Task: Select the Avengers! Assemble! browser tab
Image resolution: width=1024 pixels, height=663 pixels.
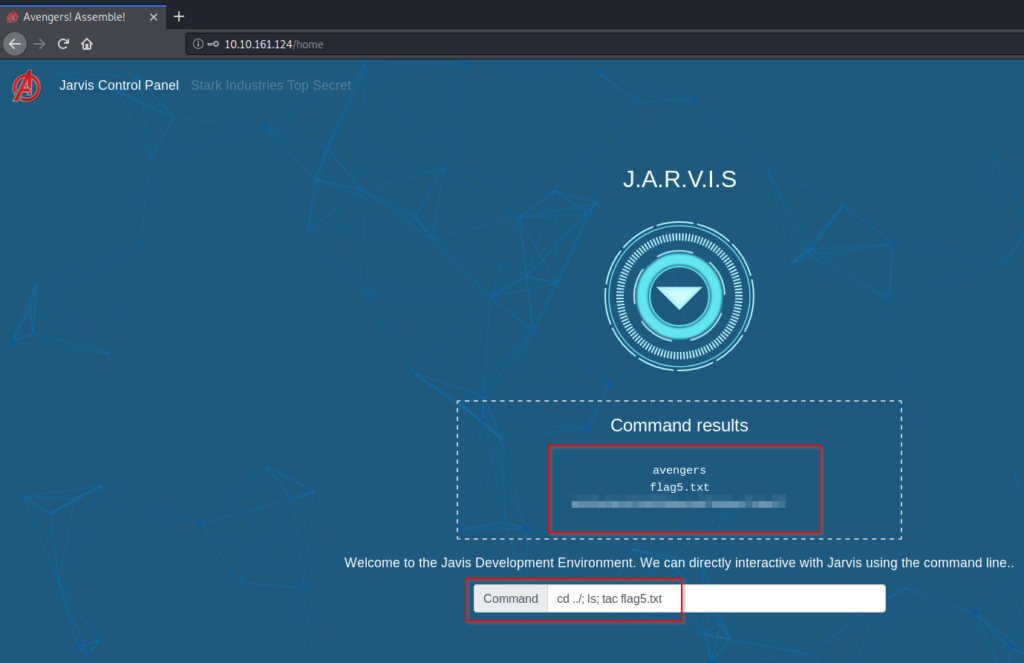Action: point(75,16)
